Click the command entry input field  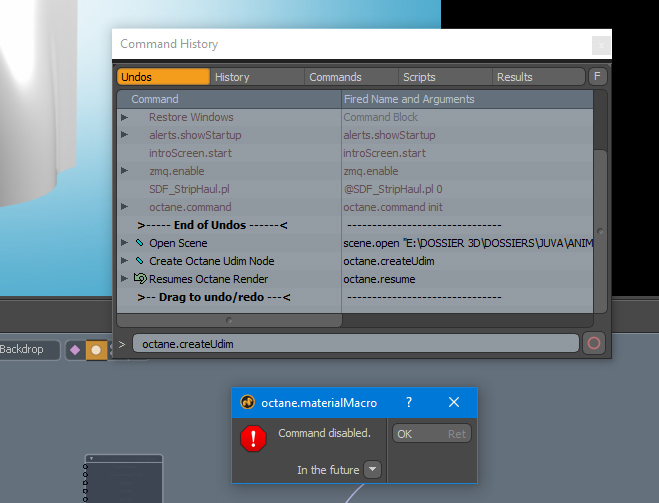click(x=356, y=344)
